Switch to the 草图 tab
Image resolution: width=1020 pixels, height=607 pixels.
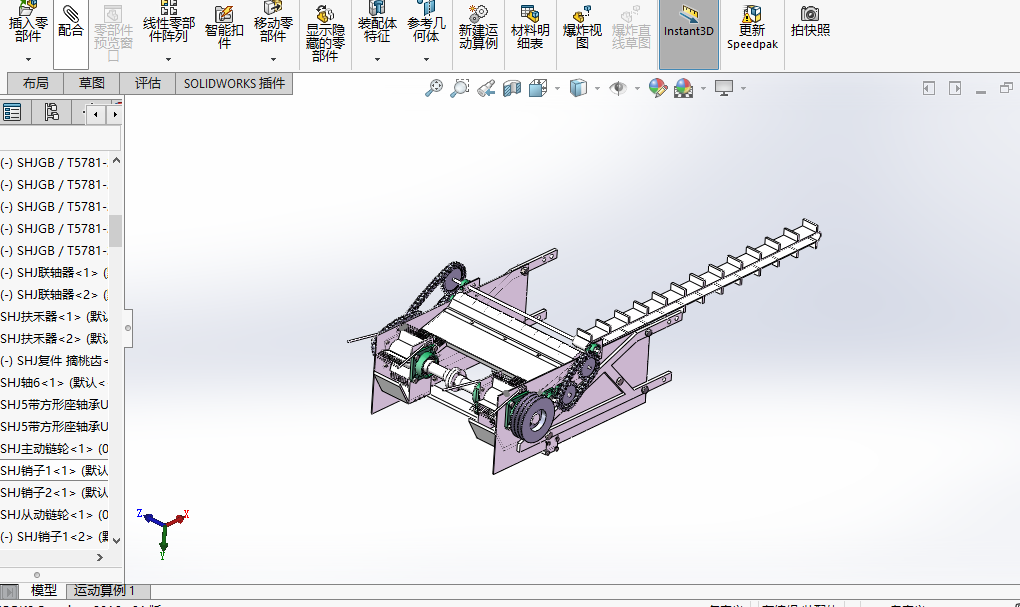tap(92, 83)
